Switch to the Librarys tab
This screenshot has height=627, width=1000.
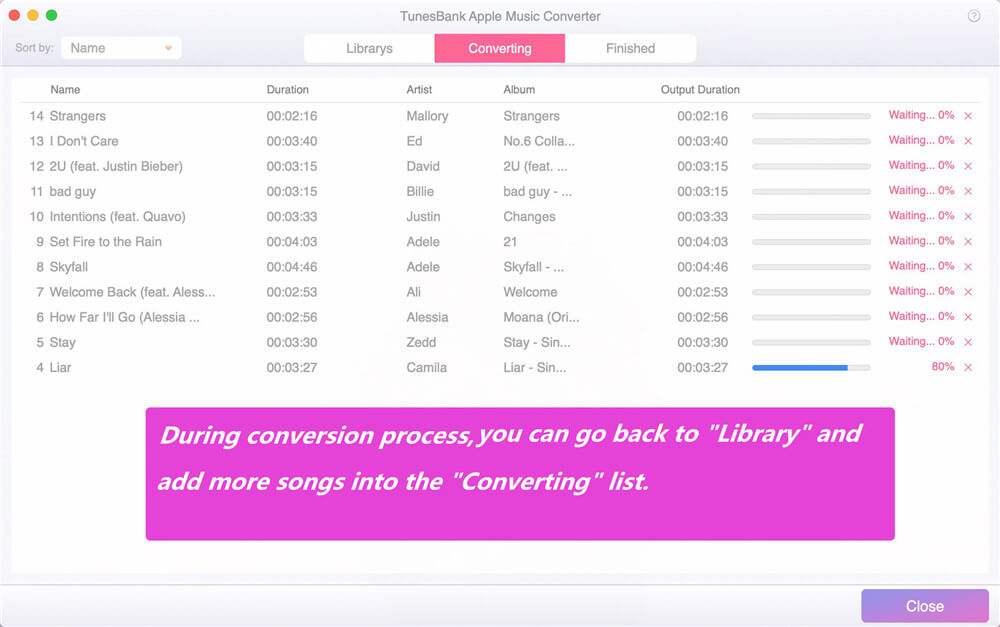(x=369, y=48)
